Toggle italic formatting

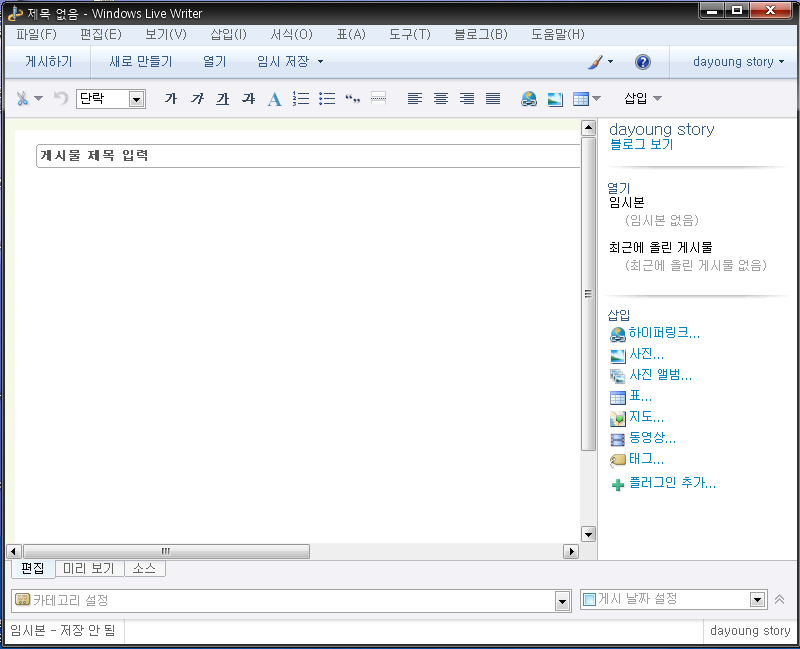tap(197, 98)
